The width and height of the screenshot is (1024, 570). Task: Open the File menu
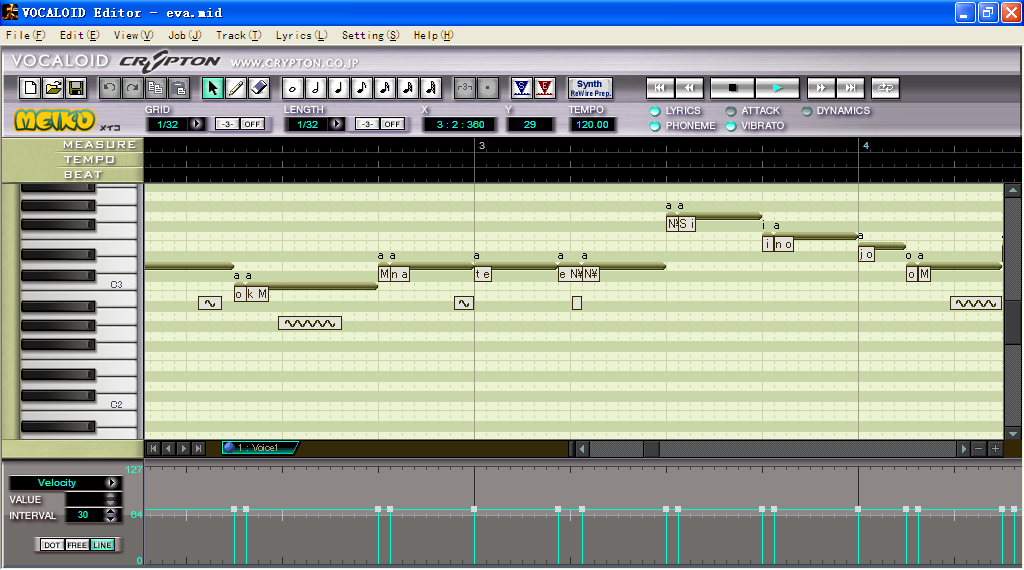pyautogui.click(x=25, y=35)
